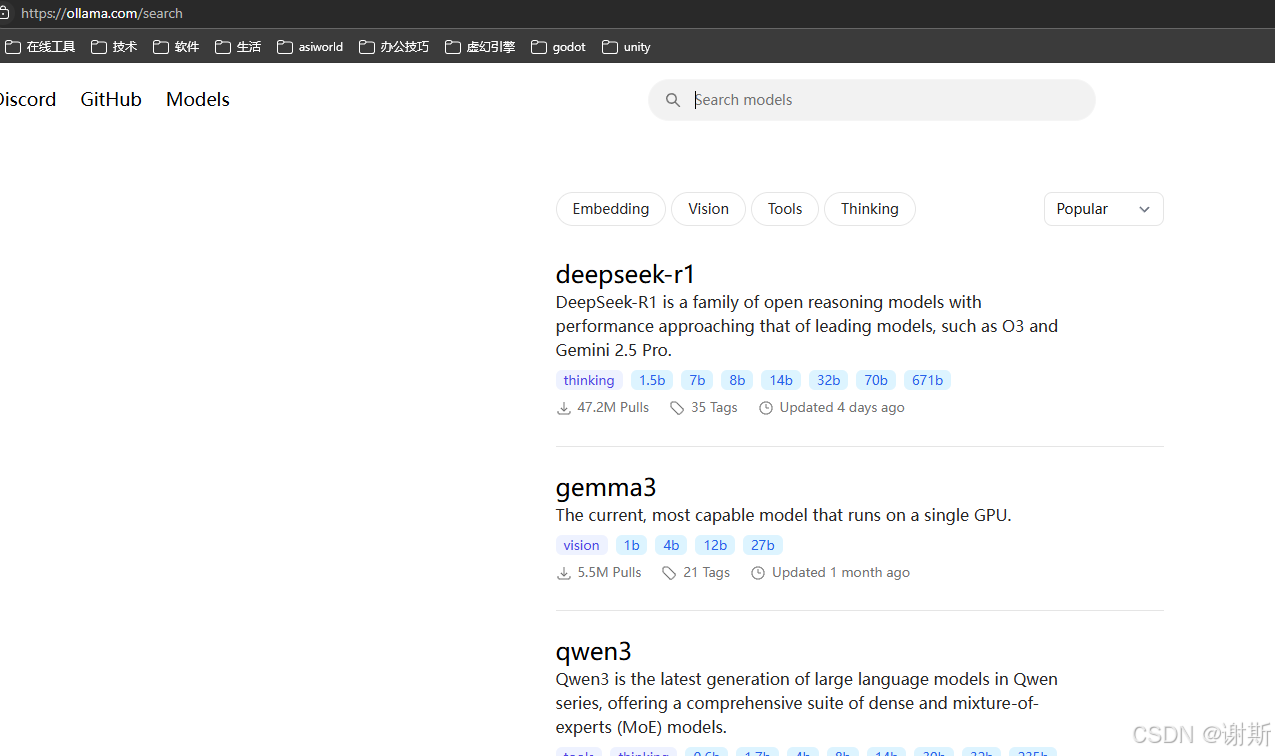Screen dimensions: 1275x756
Task: Go to the GitHub nav link
Action: [111, 100]
